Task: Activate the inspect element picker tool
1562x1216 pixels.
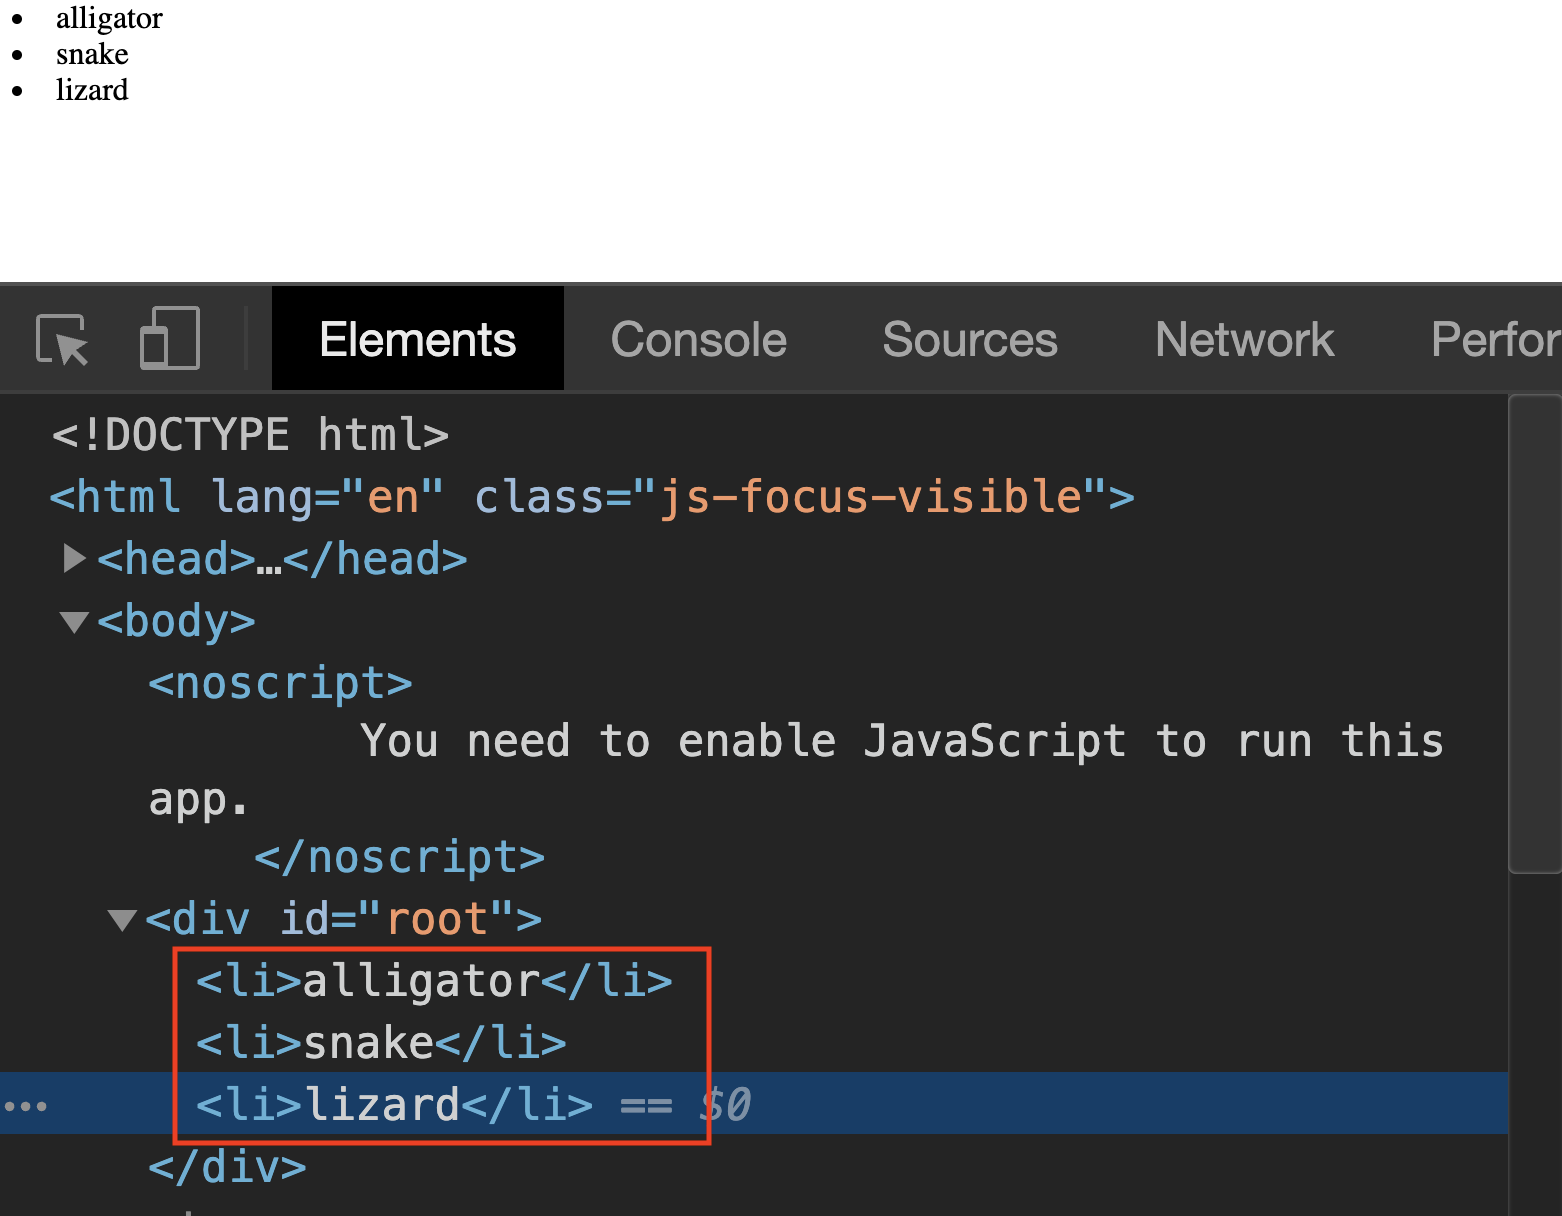Action: pyautogui.click(x=62, y=338)
